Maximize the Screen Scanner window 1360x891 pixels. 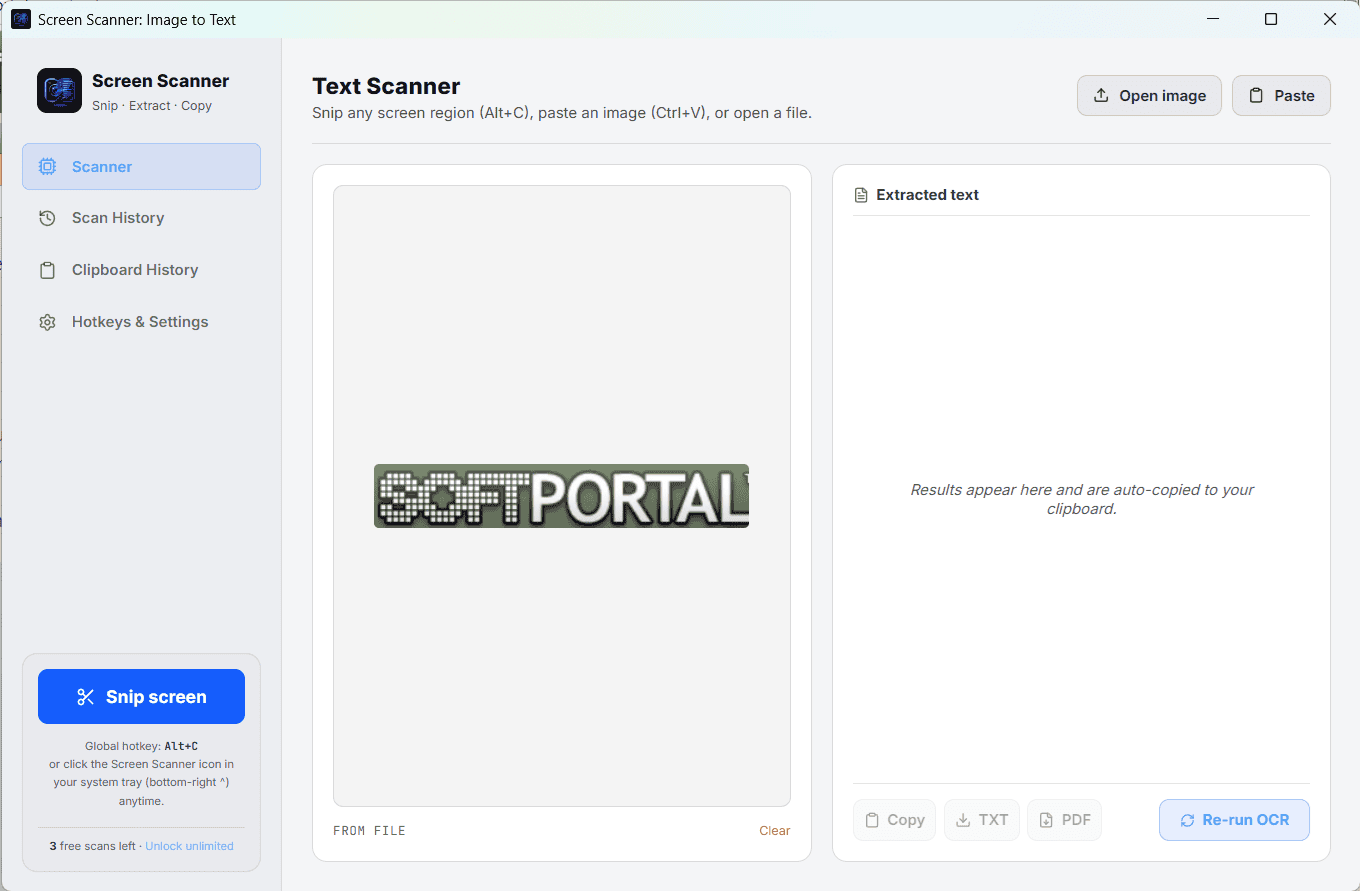1271,19
